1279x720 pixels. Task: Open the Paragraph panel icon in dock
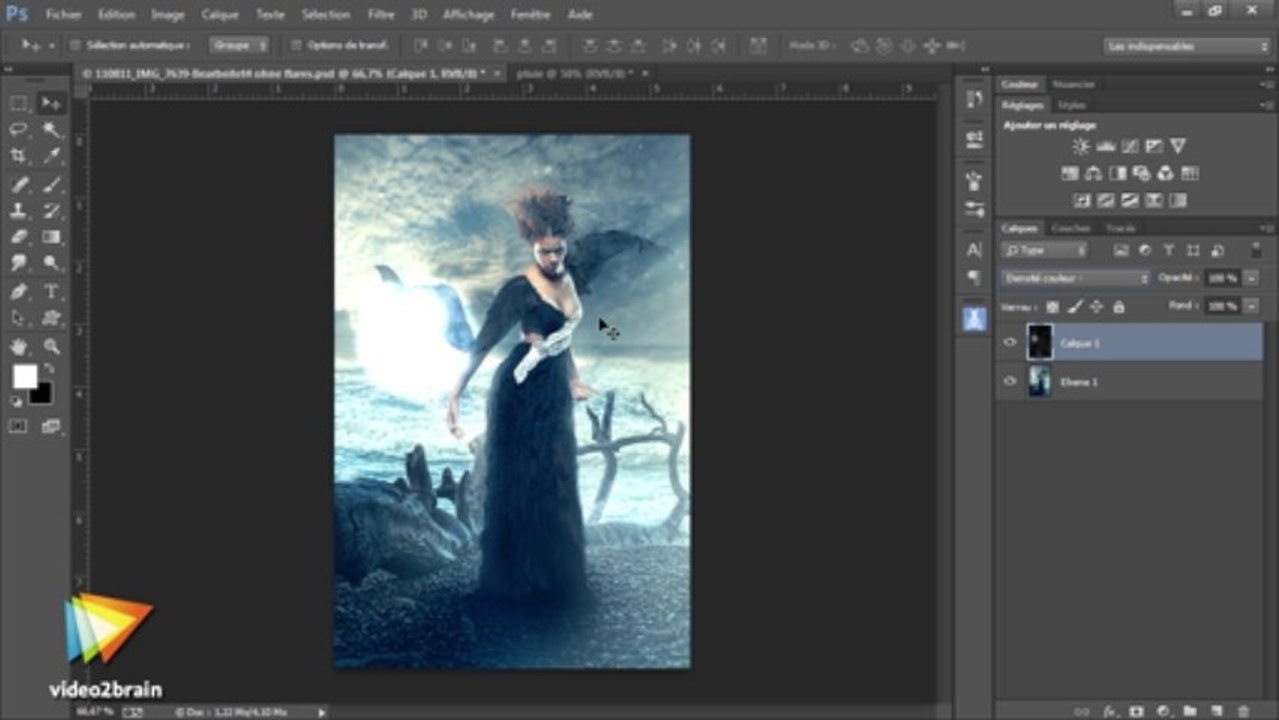(975, 277)
